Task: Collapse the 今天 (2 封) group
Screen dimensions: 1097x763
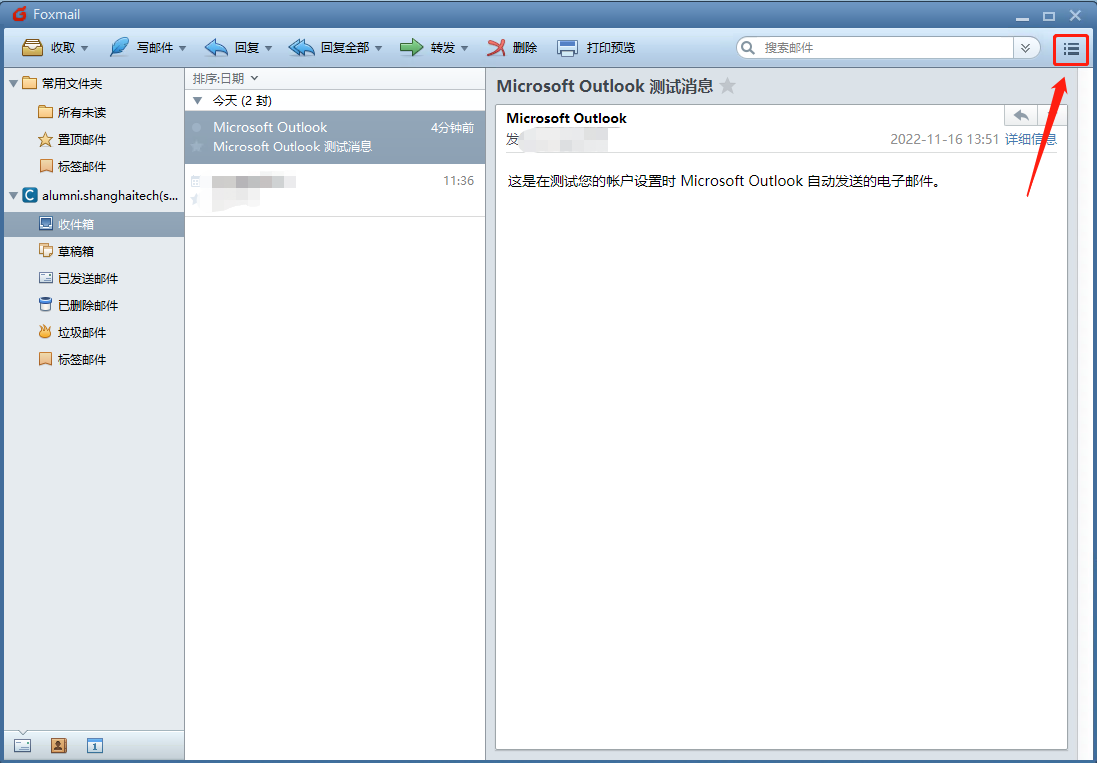Action: tap(197, 101)
